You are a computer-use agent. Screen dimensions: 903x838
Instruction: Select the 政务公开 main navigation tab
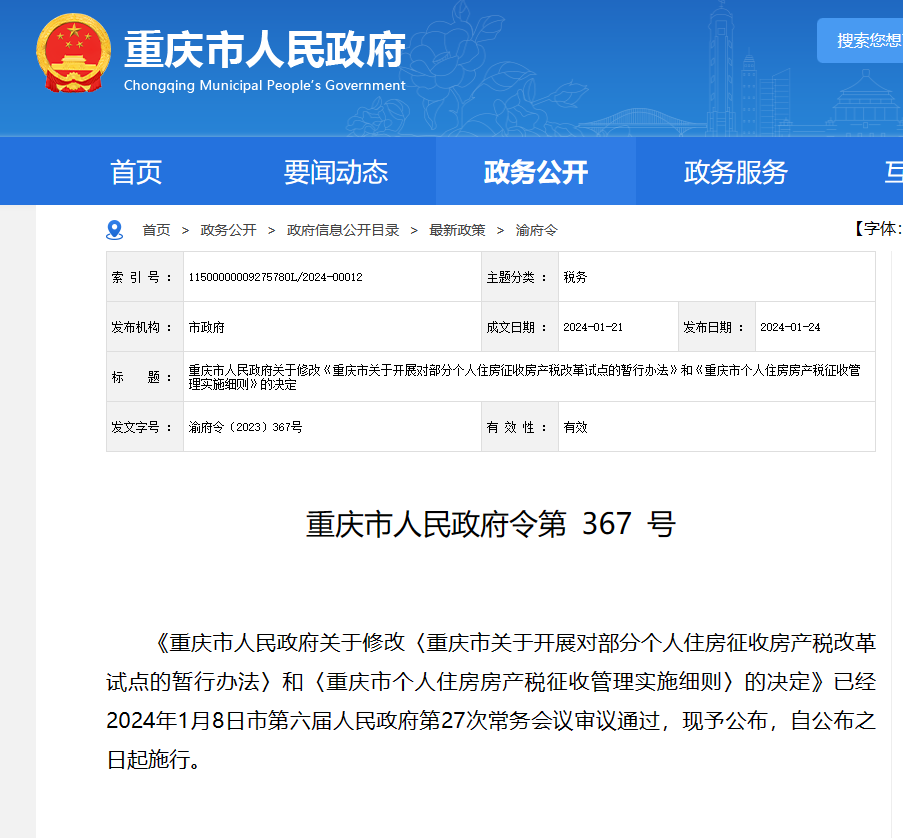[535, 172]
